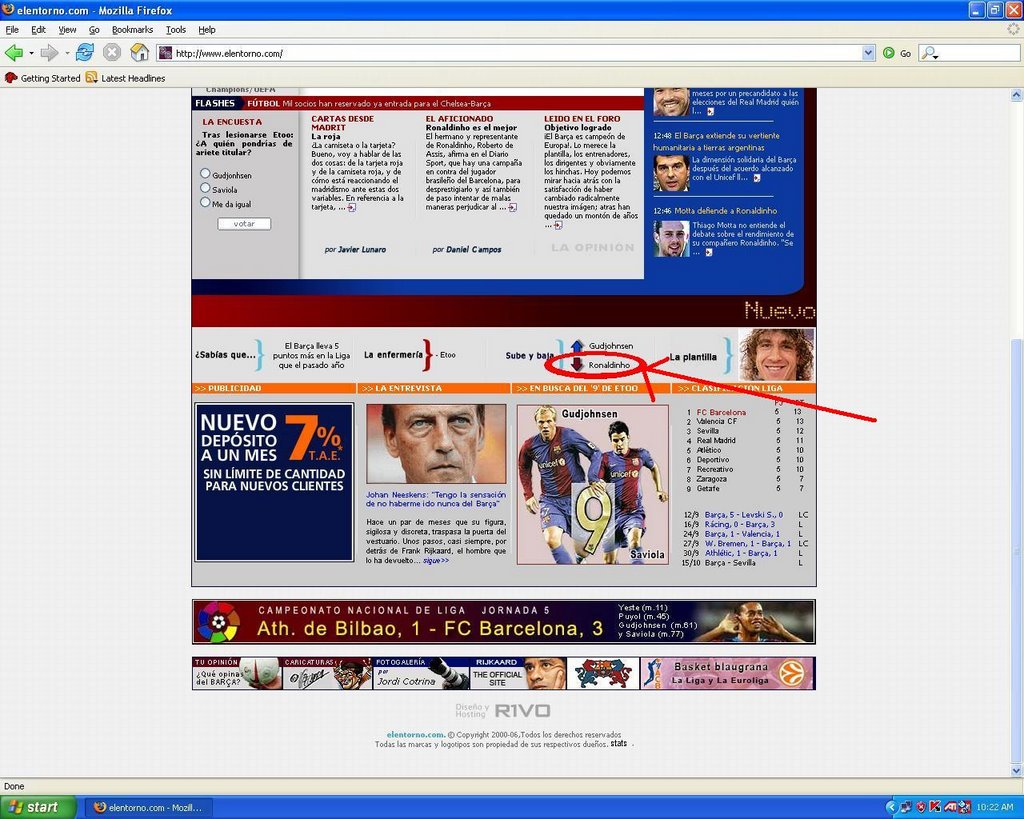The image size is (1024, 819).
Task: Click the read-more arrow under Objetivo logrado
Action: click(558, 225)
